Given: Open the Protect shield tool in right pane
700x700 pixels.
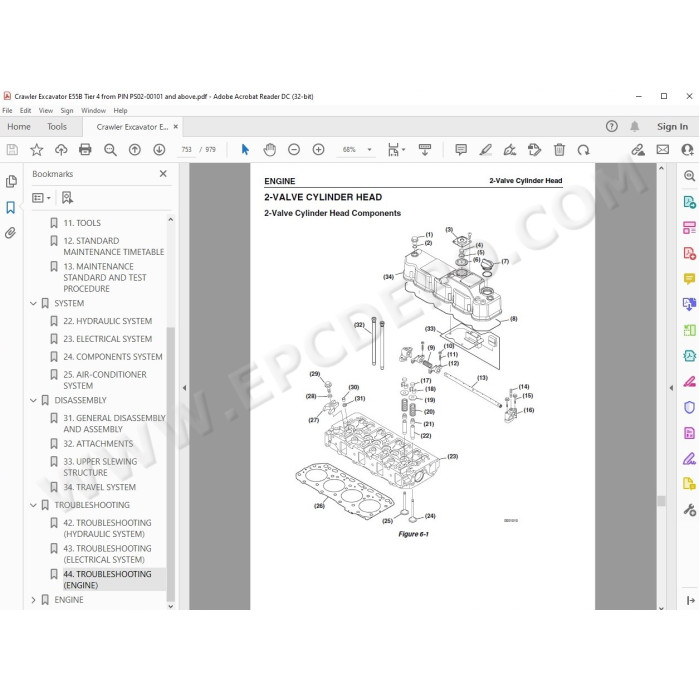Looking at the screenshot, I should point(689,407).
